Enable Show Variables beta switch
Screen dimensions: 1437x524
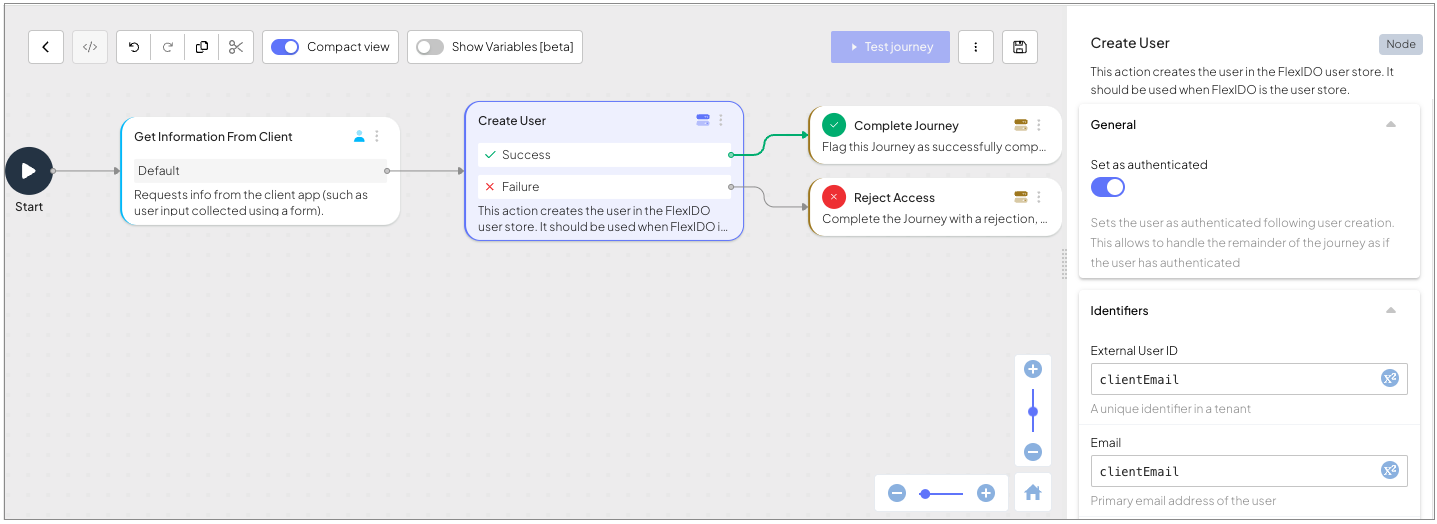pos(430,47)
